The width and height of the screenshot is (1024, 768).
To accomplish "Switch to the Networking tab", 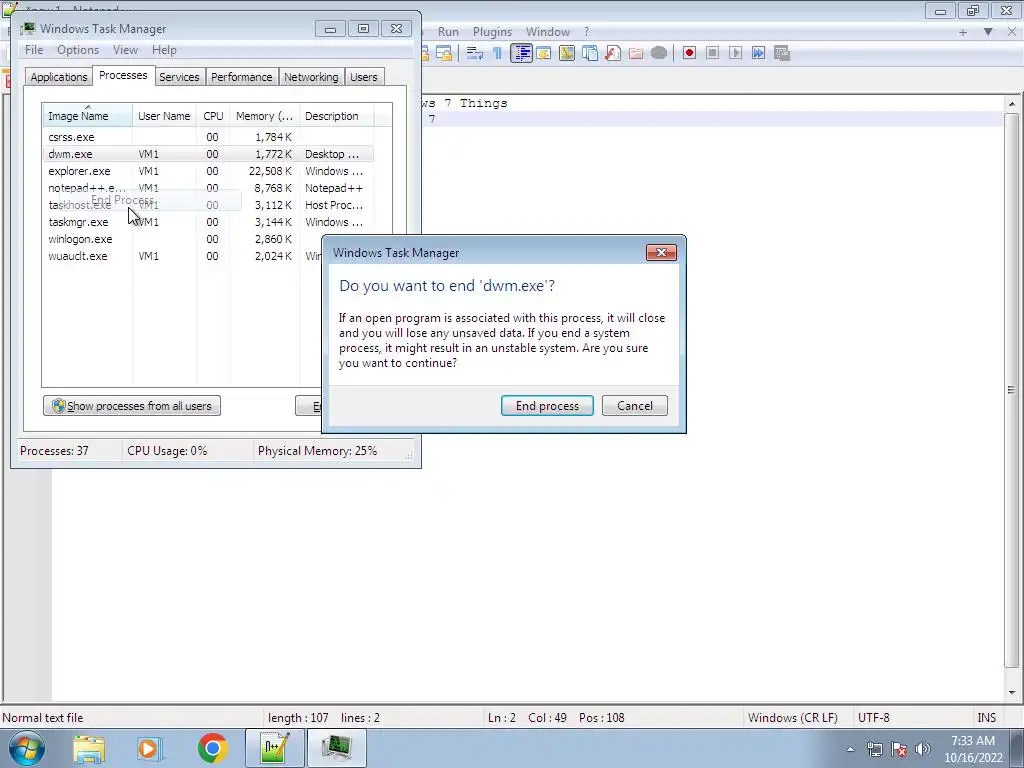I will click(x=311, y=77).
